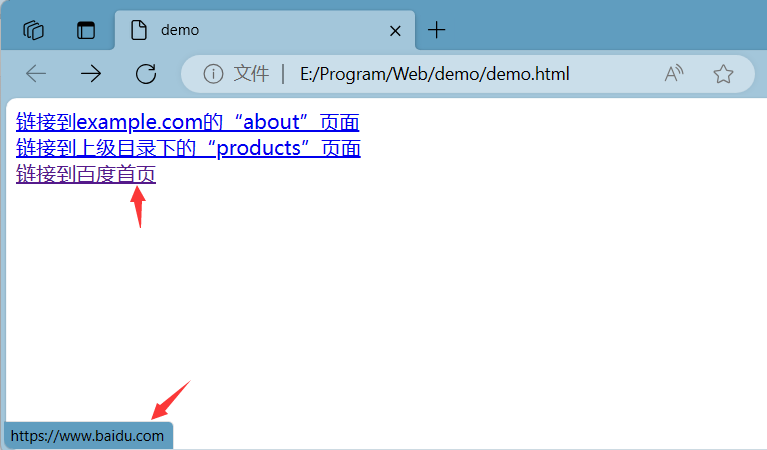Viewport: 767px width, 450px height.
Task: Open the tab actions menu icon
Action: click(86, 30)
